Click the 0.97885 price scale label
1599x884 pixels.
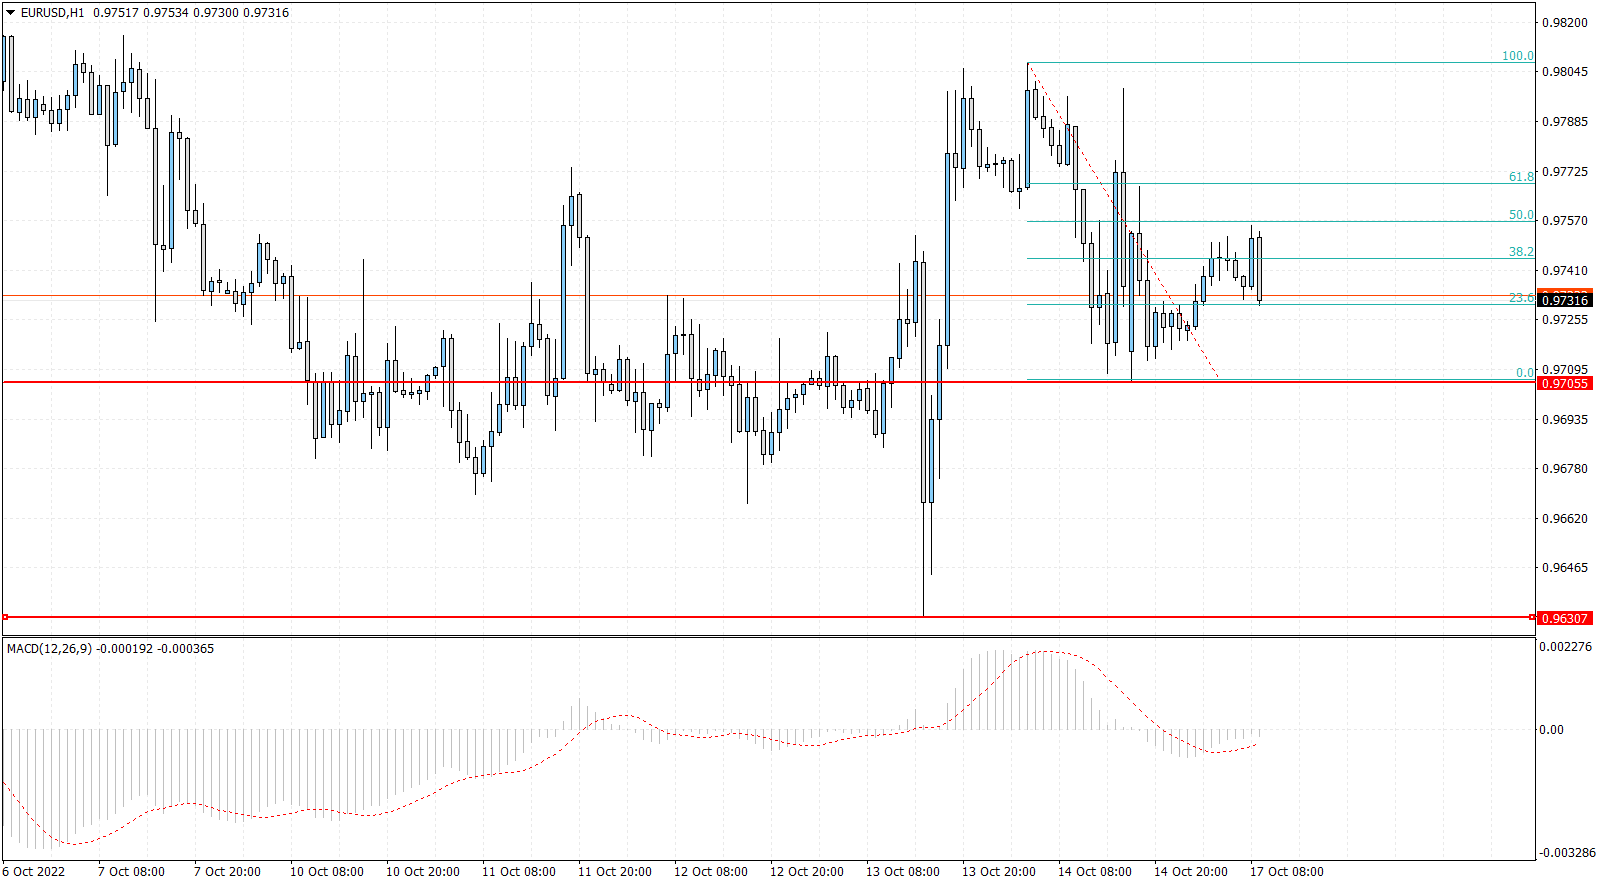click(x=1565, y=122)
